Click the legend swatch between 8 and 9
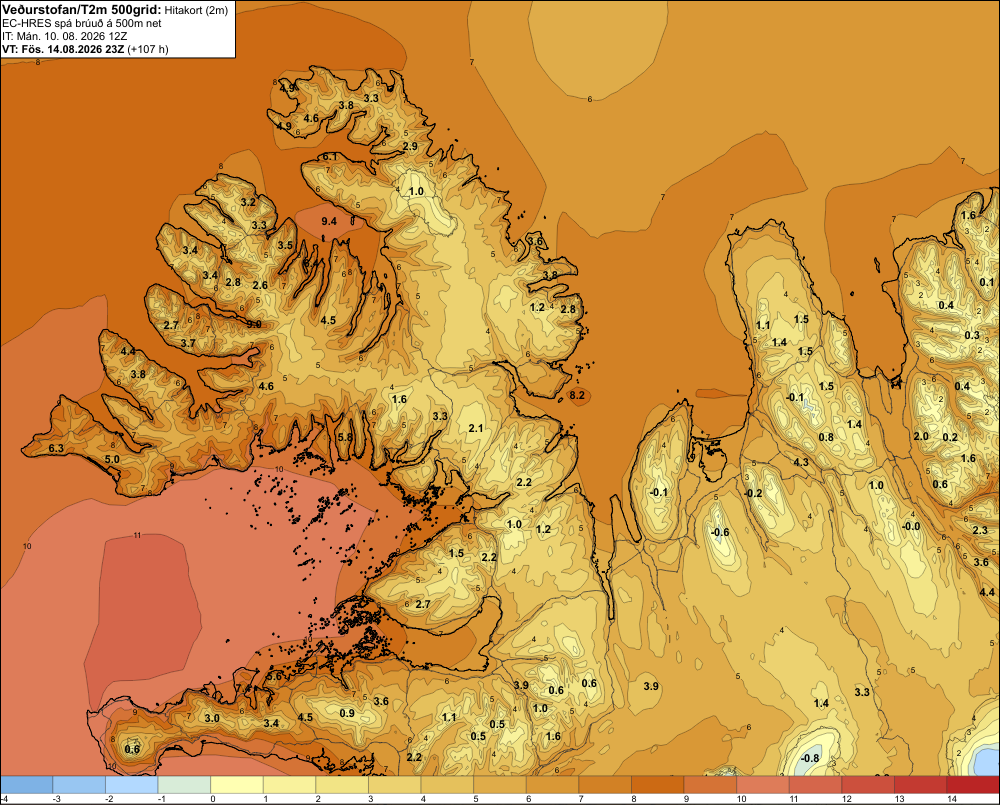 pos(658,784)
